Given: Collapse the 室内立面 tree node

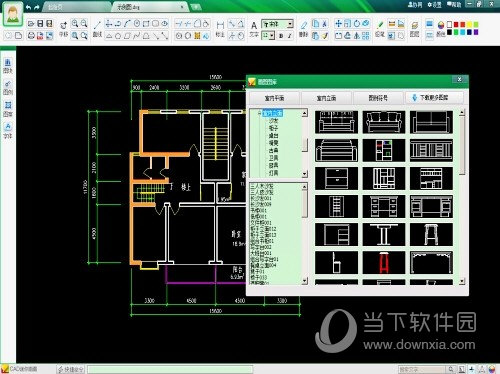Looking at the screenshot, I should (259, 113).
